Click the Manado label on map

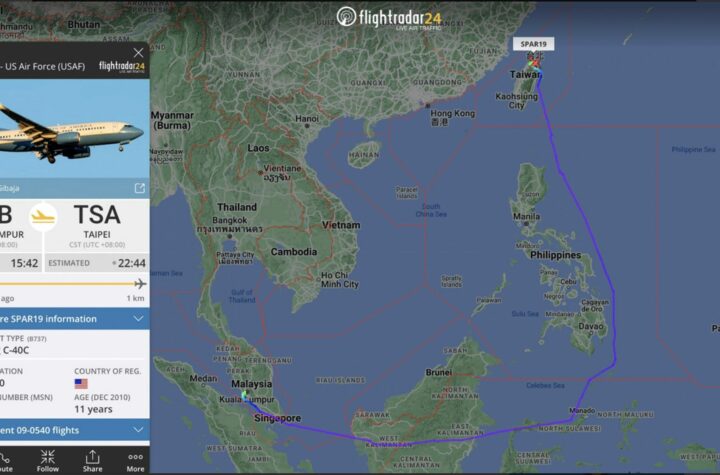pyautogui.click(x=582, y=410)
